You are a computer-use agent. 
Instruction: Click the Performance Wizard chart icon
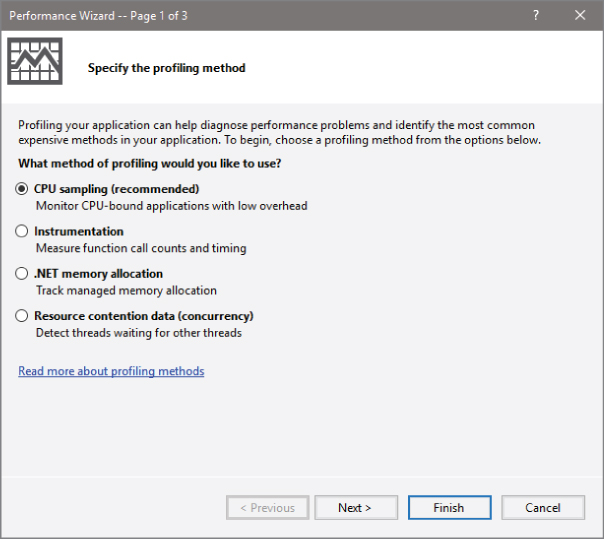(x=35, y=62)
